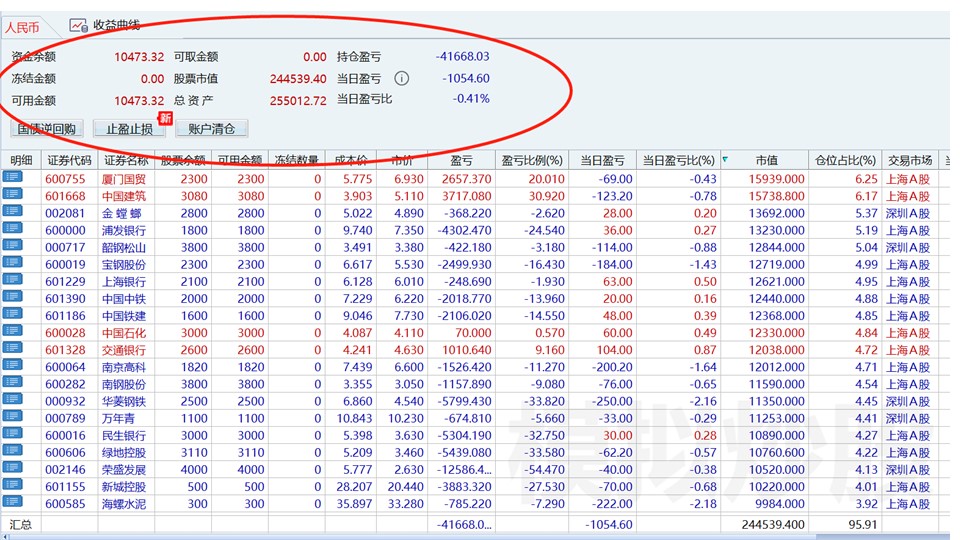Open detail icon for 绿地控股 row
Image resolution: width=960 pixels, height=540 pixels.
12,452
